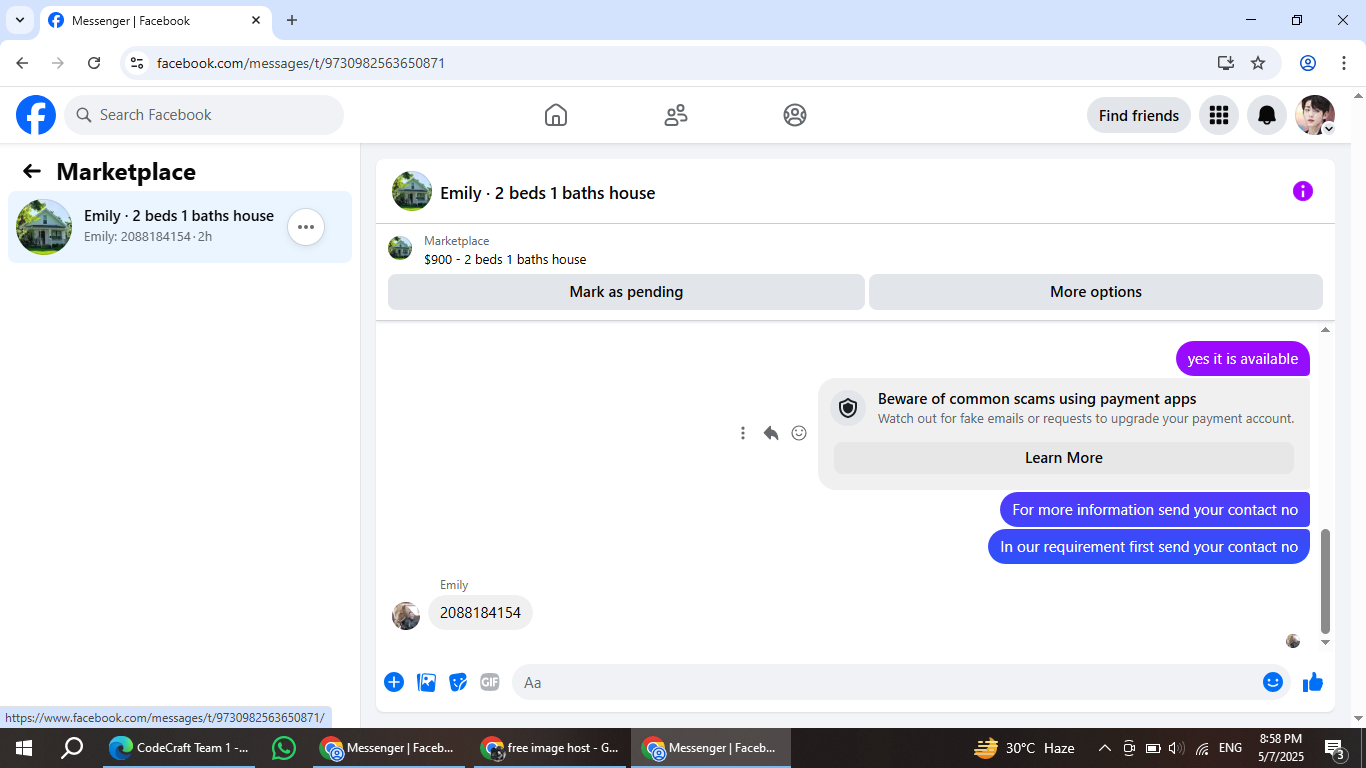Click the Mark as pending button
This screenshot has height=768, width=1366.
click(x=626, y=292)
